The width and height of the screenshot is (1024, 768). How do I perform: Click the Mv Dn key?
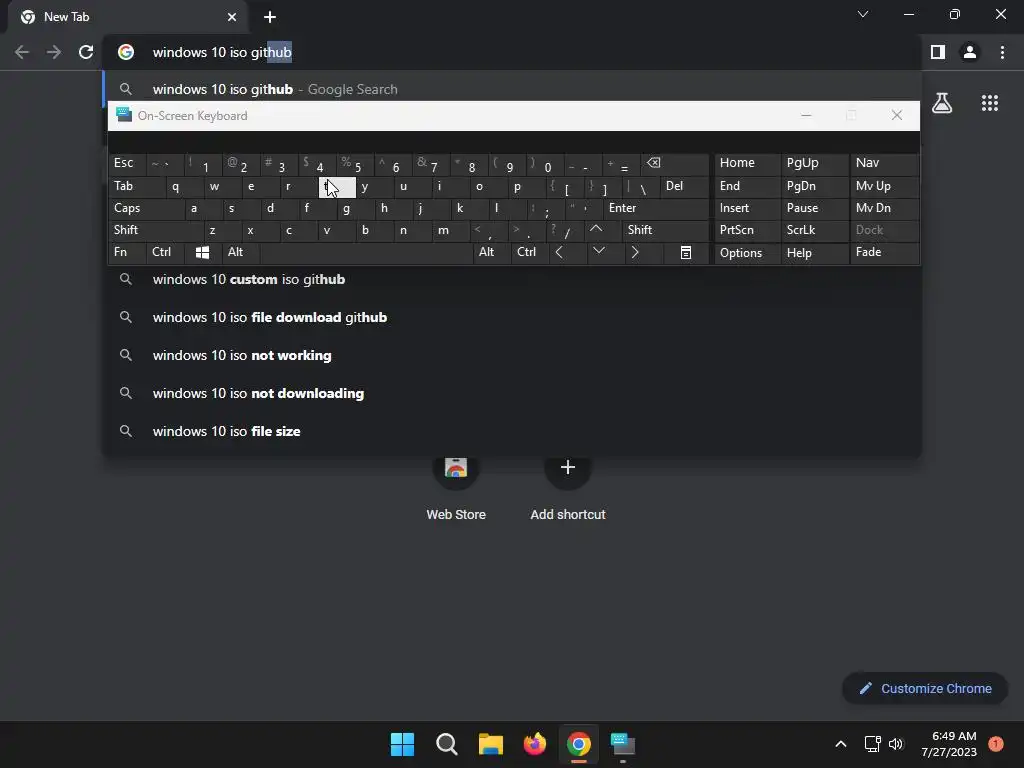pos(884,208)
